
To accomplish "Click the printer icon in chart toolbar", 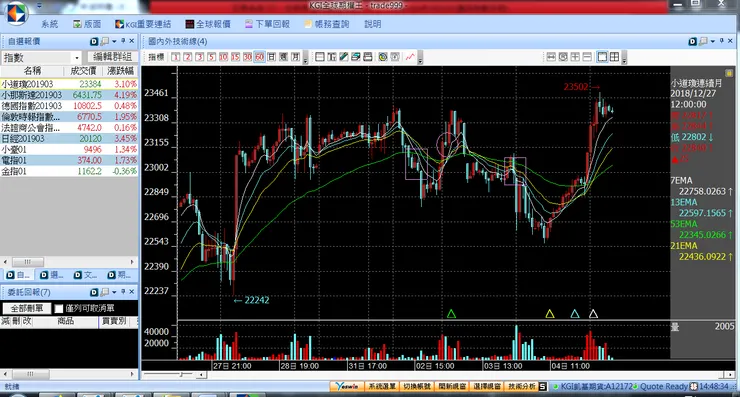I will pyautogui.click(x=368, y=57).
